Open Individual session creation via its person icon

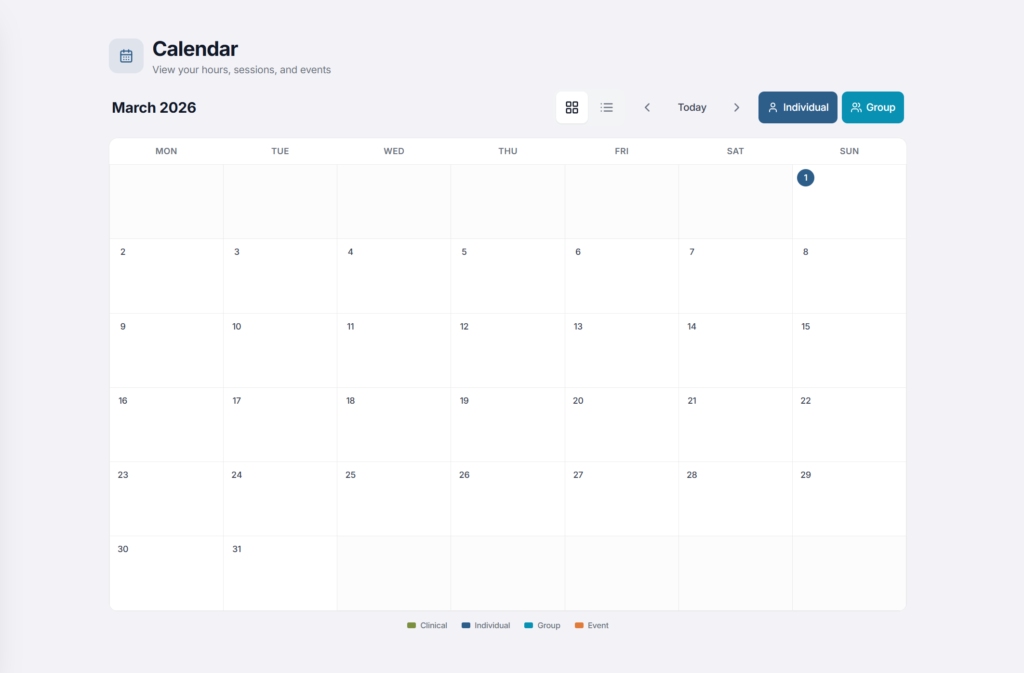(774, 107)
